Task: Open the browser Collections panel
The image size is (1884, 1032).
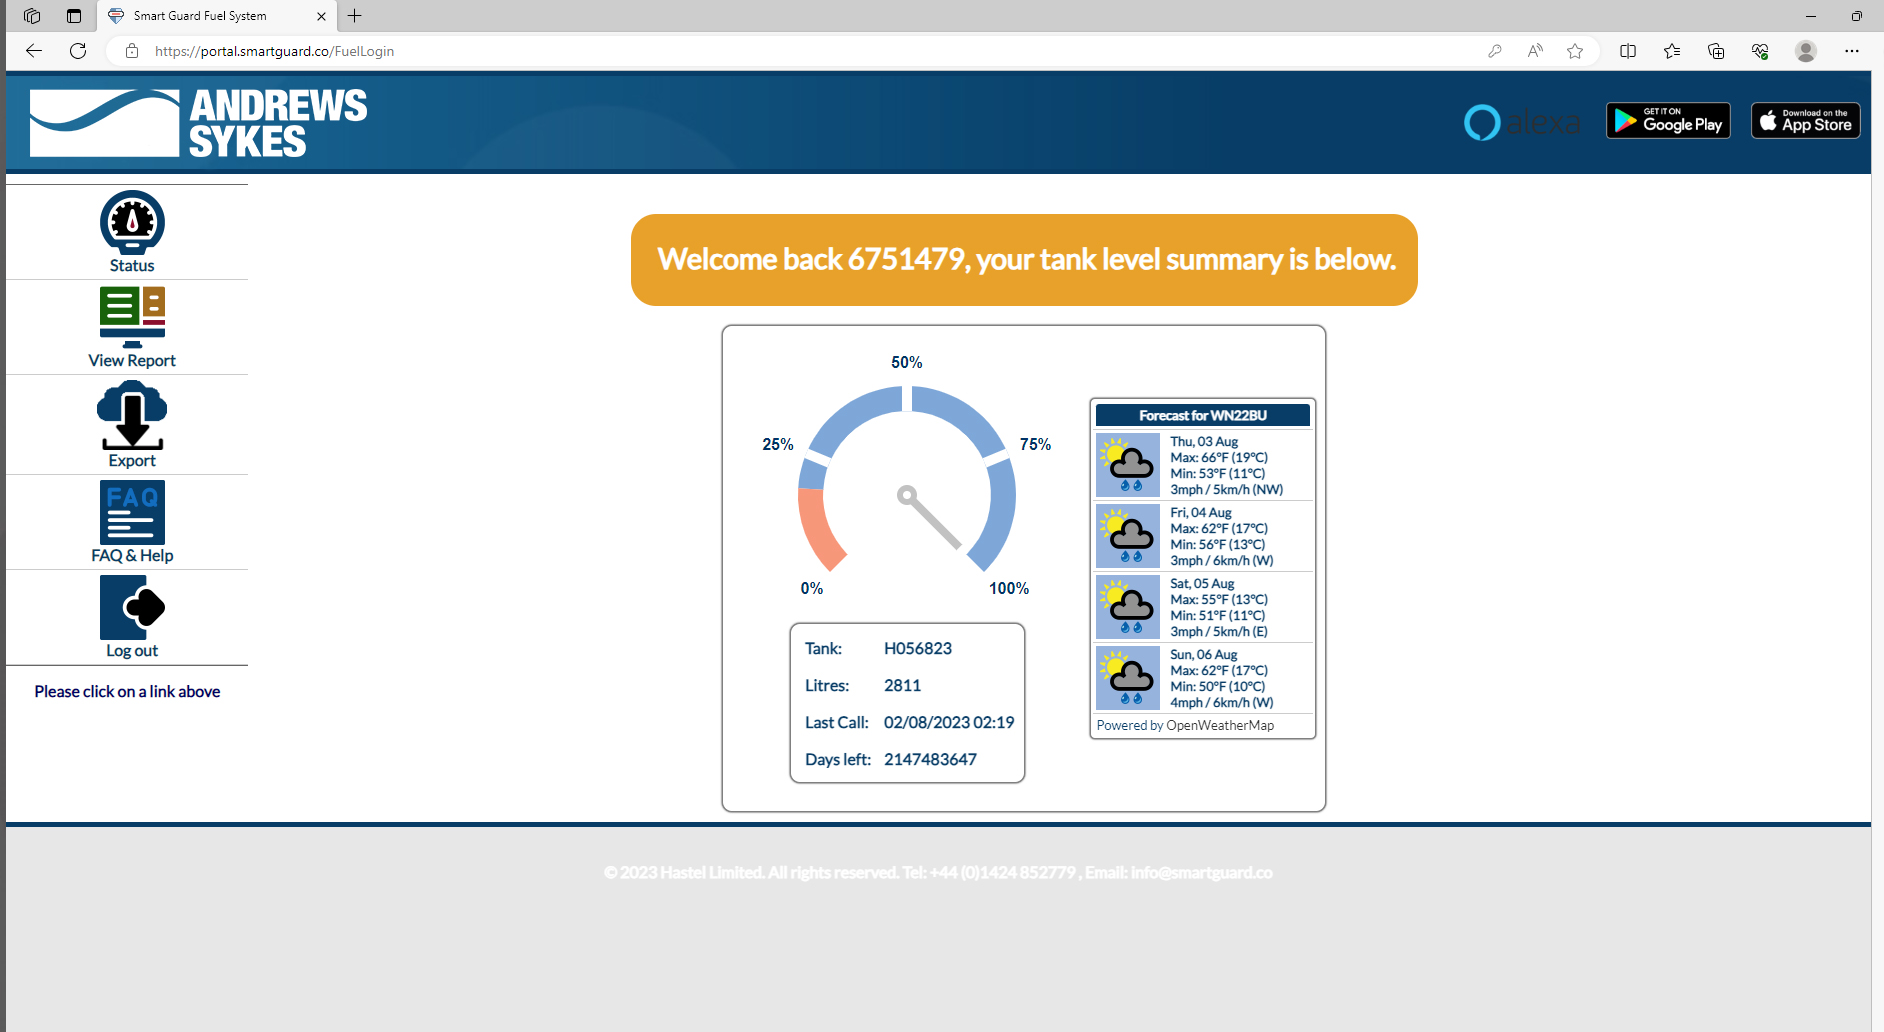Action: (x=1718, y=50)
